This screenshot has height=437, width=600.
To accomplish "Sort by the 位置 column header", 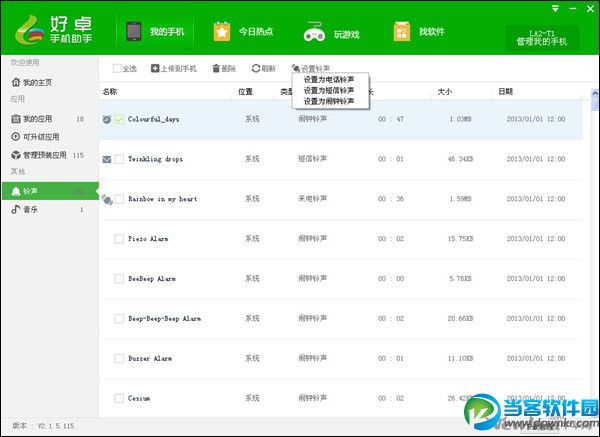I will click(246, 91).
